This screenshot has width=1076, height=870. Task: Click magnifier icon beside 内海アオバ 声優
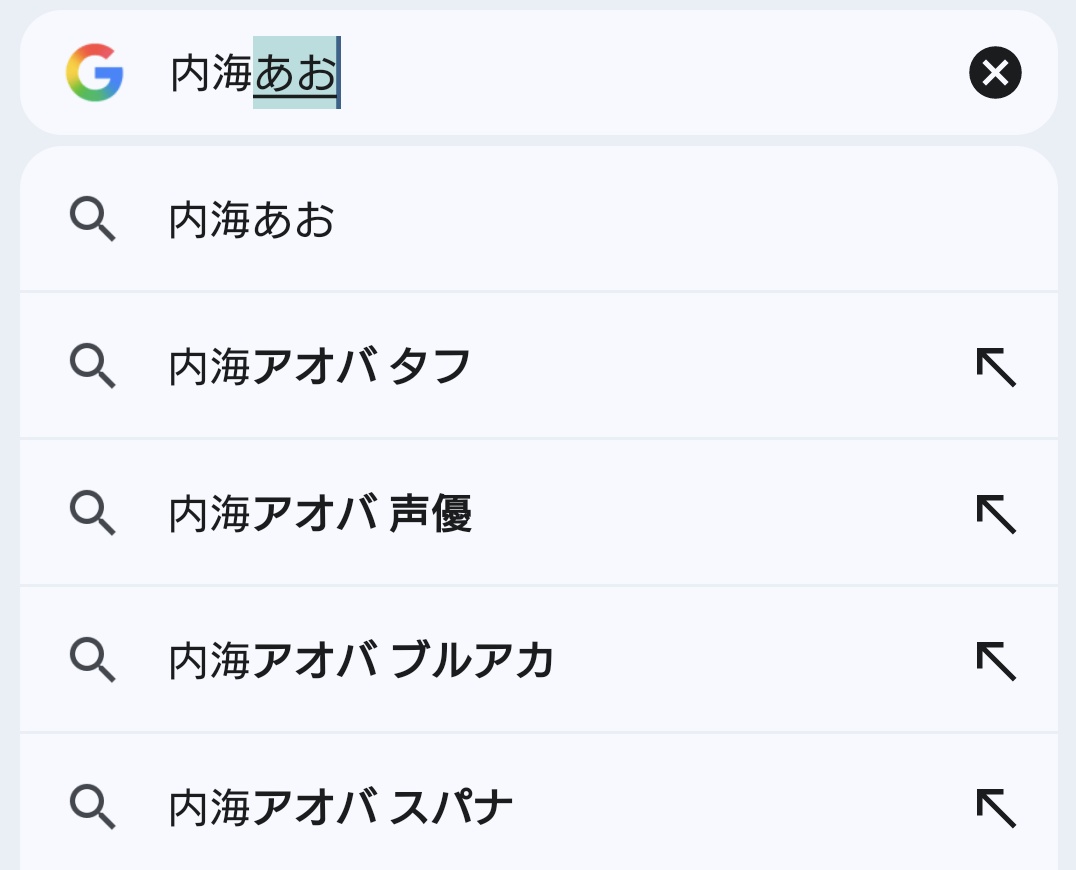coord(93,512)
